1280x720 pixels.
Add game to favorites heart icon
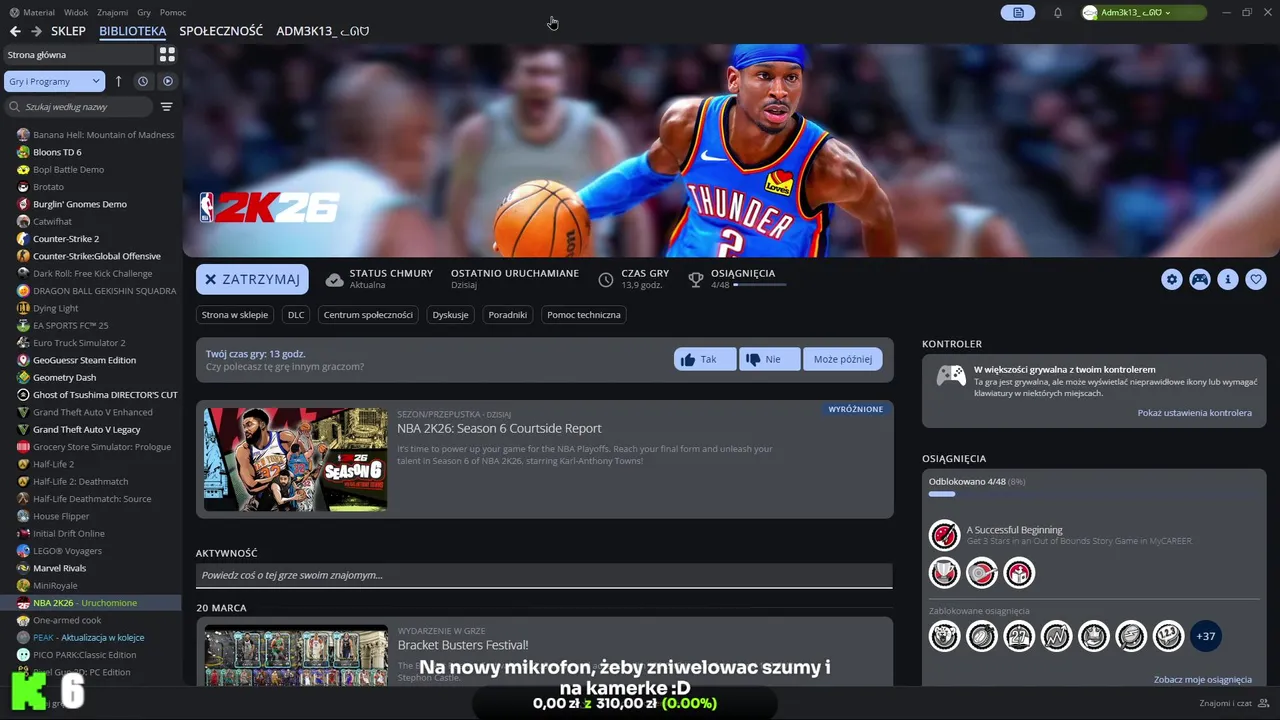pyautogui.click(x=1256, y=280)
